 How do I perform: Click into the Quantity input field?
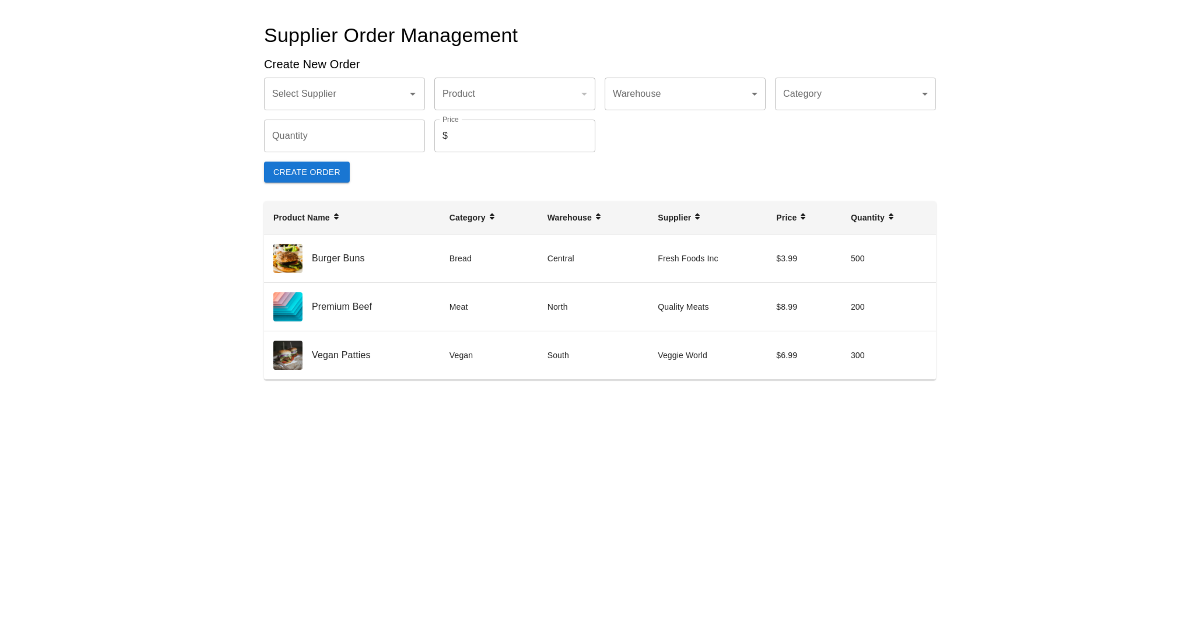click(x=344, y=136)
